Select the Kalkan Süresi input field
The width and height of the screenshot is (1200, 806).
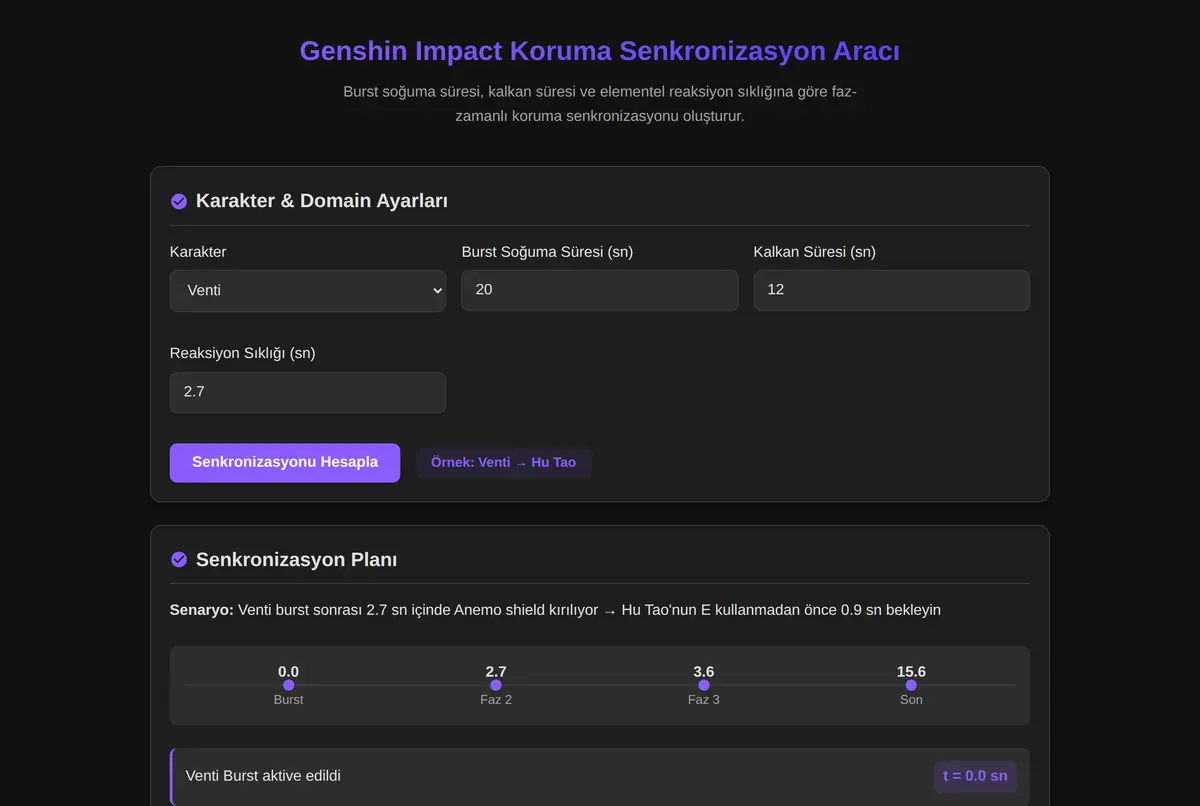(892, 290)
